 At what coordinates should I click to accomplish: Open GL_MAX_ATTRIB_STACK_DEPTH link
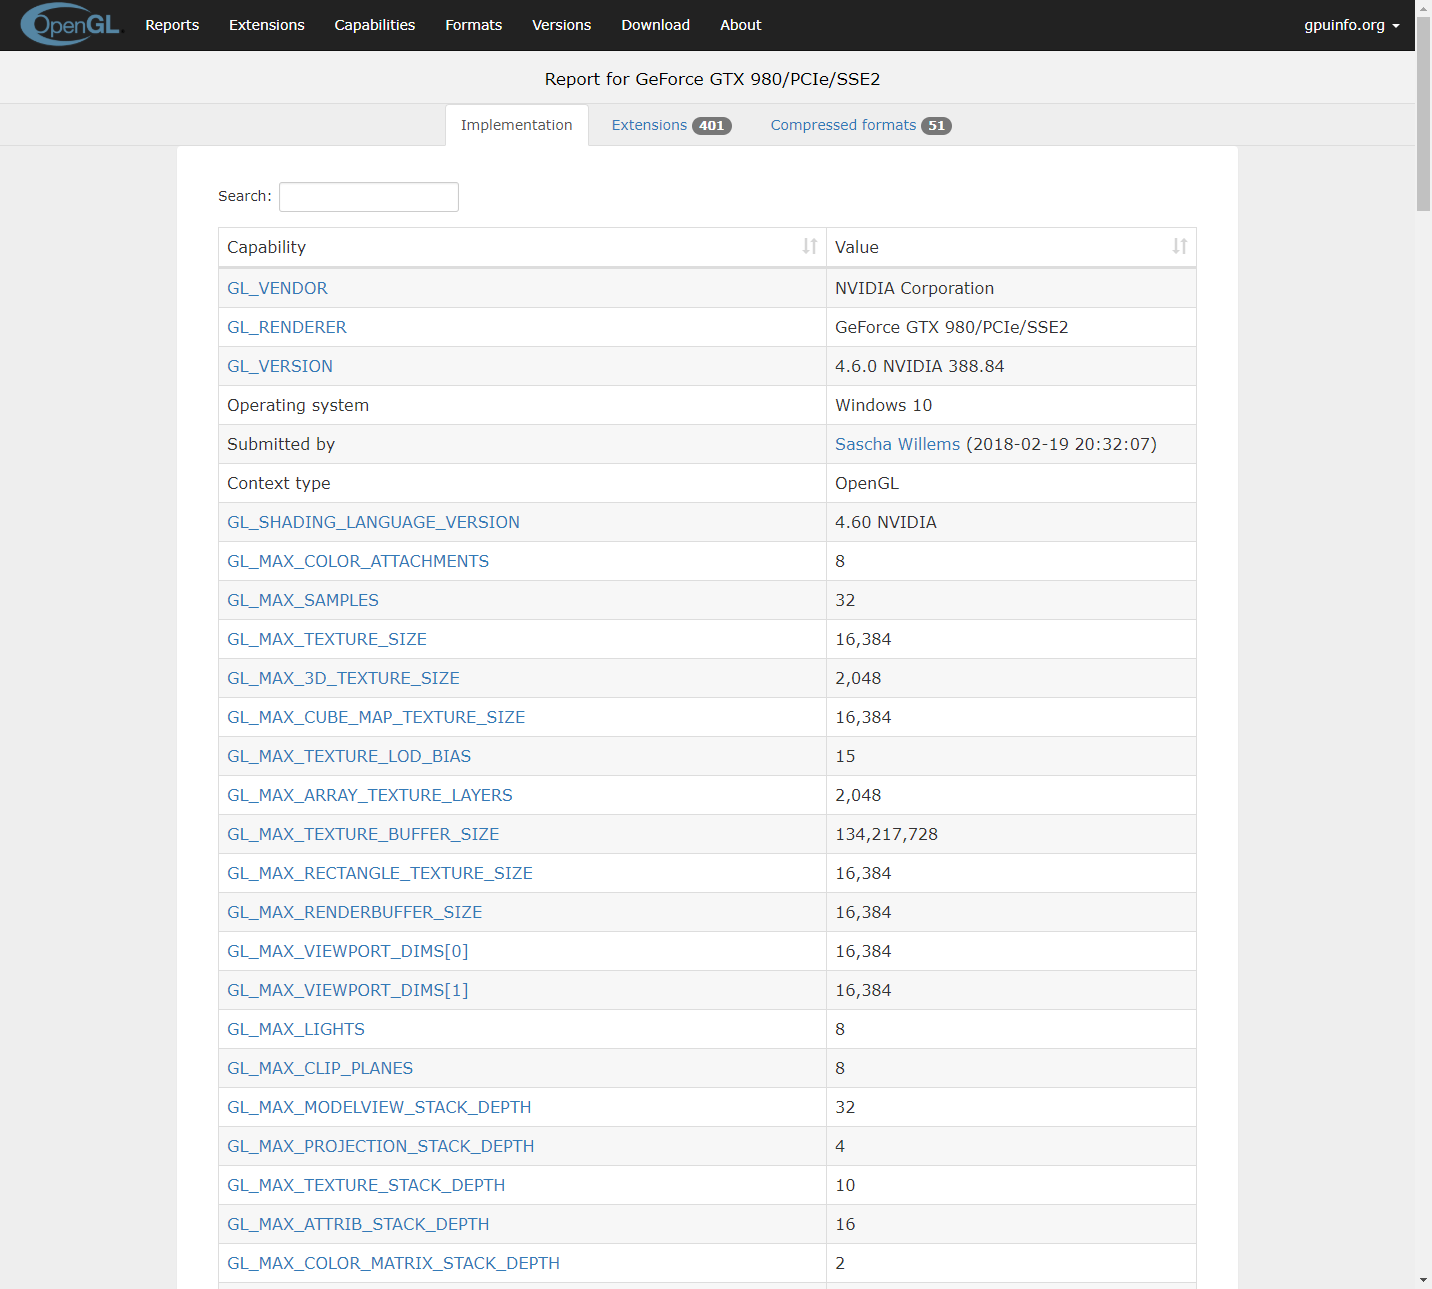358,1224
